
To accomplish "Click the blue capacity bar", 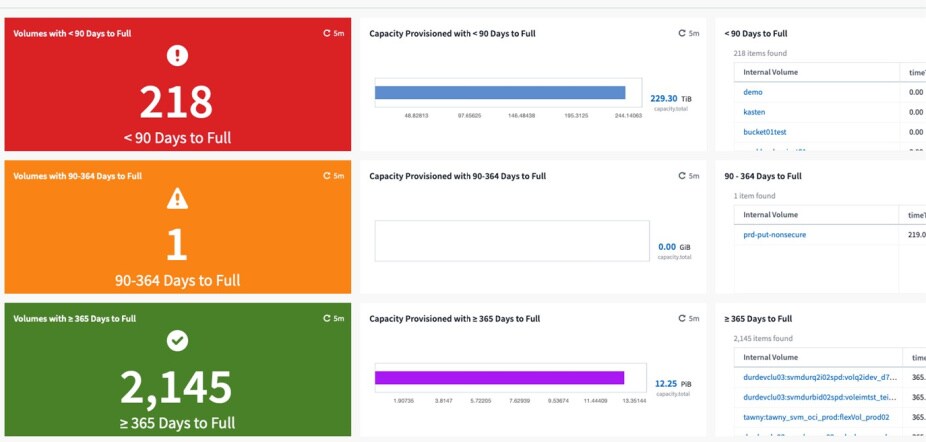I will click(500, 93).
